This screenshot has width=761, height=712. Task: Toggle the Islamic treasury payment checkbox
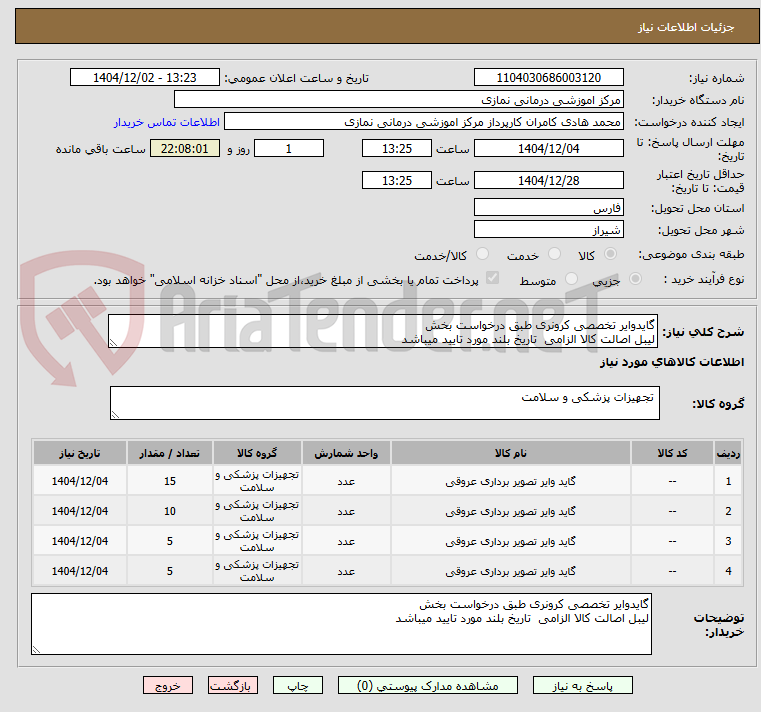(x=492, y=278)
